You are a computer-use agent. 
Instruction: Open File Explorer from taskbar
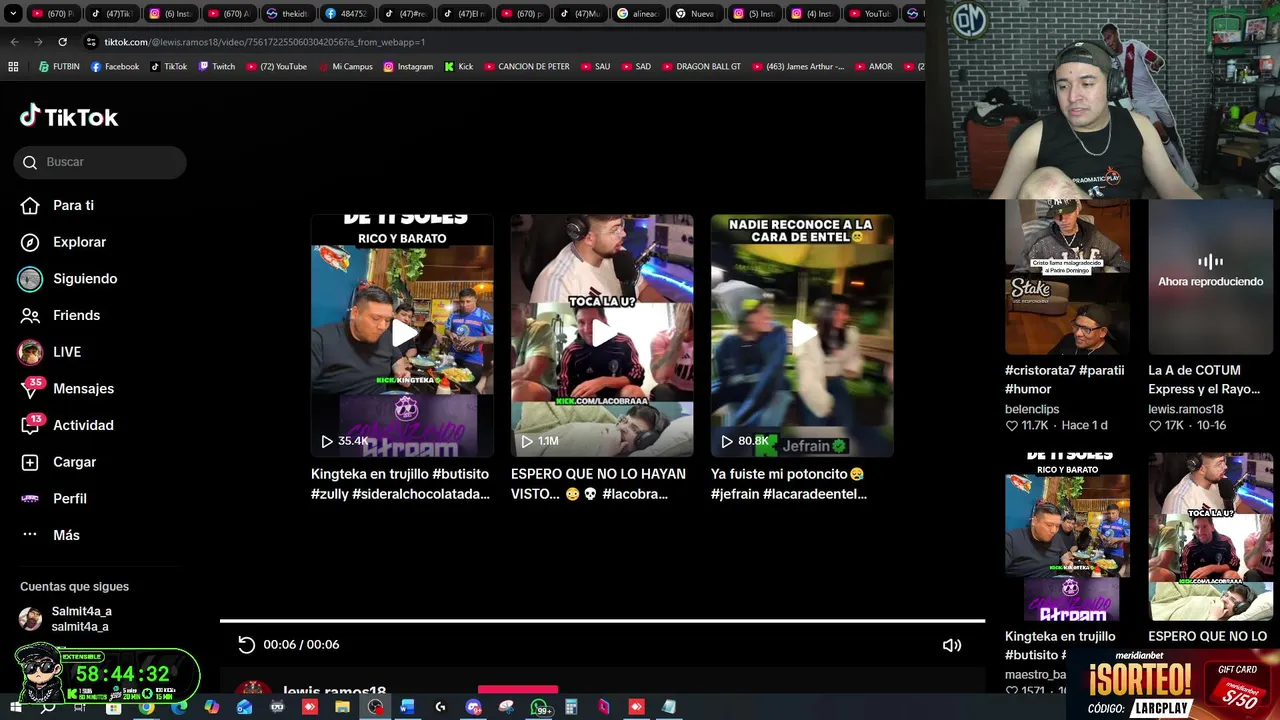pos(342,707)
